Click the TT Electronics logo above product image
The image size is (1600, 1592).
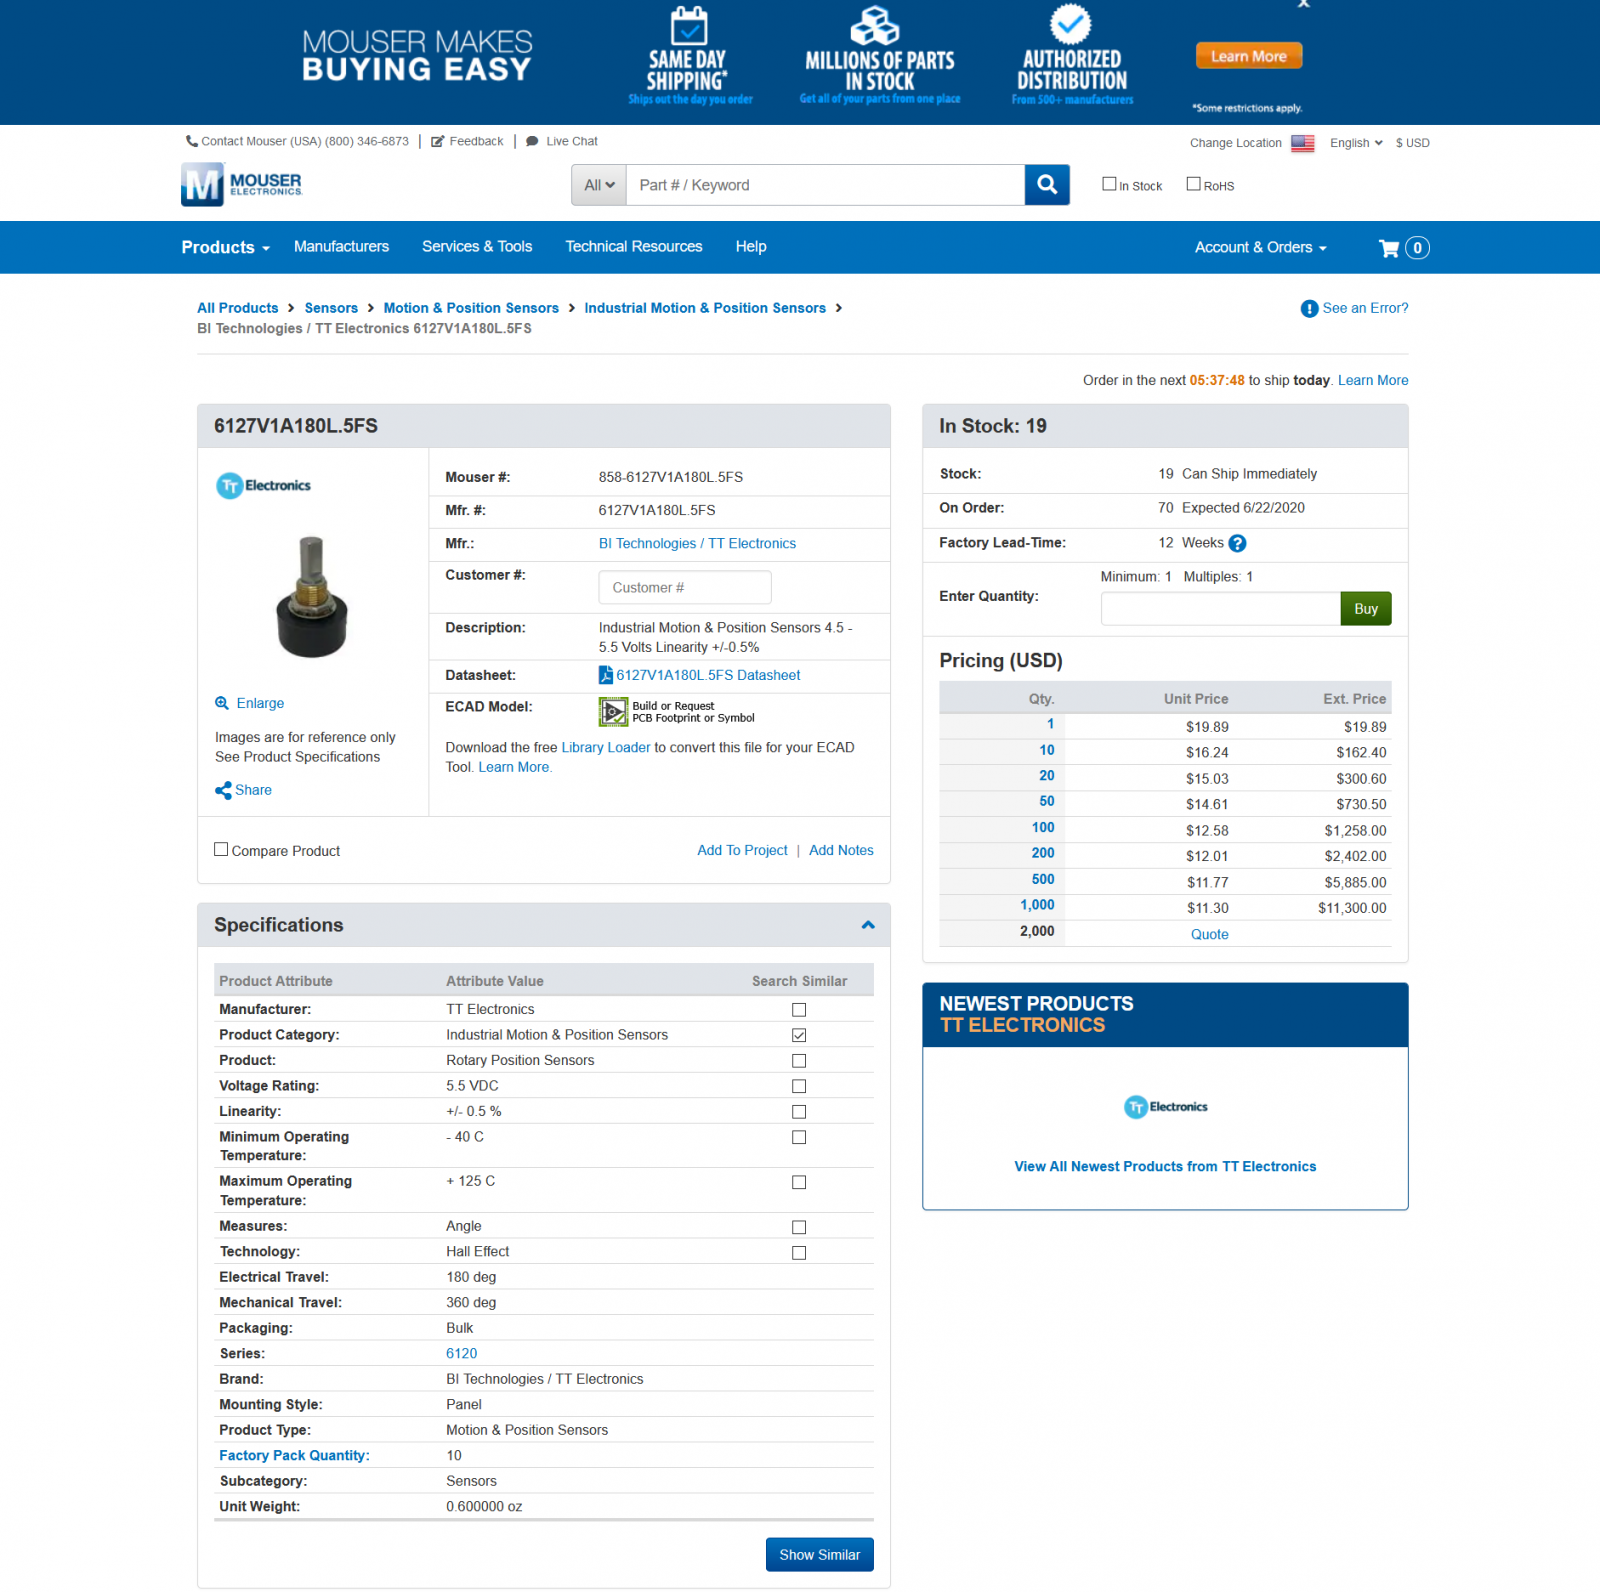coord(264,486)
